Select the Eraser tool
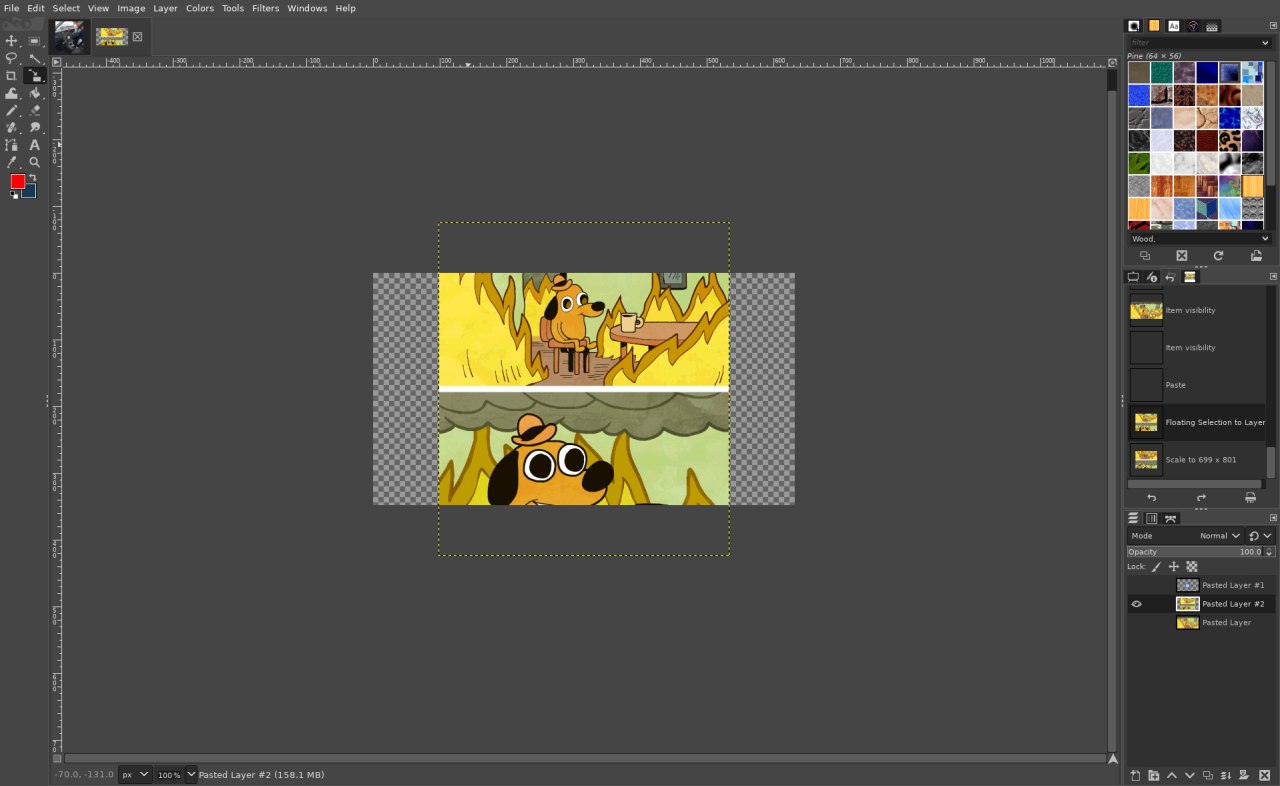 tap(35, 110)
